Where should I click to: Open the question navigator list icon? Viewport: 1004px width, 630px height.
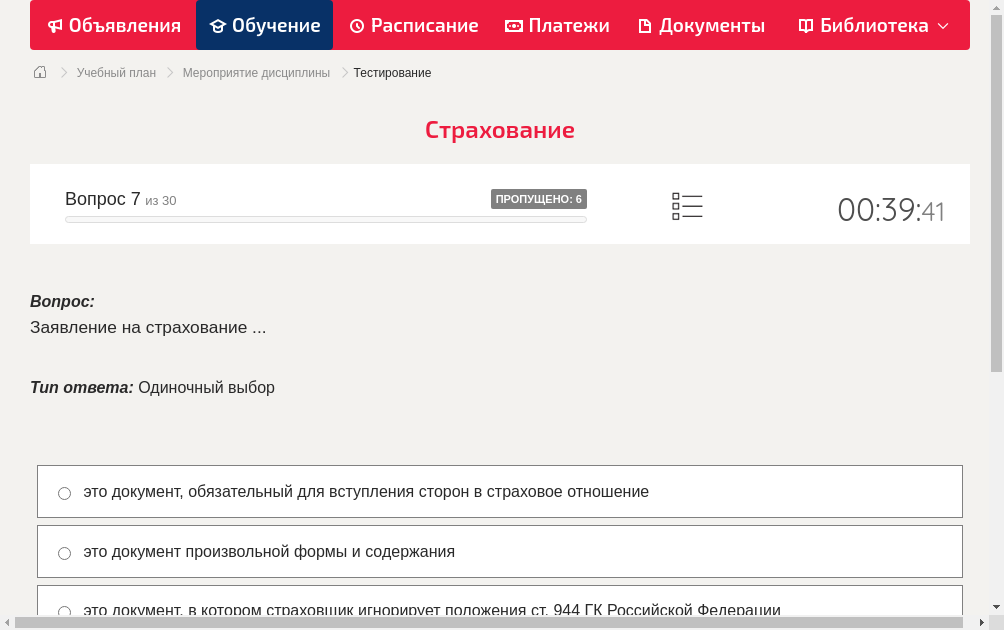(687, 205)
